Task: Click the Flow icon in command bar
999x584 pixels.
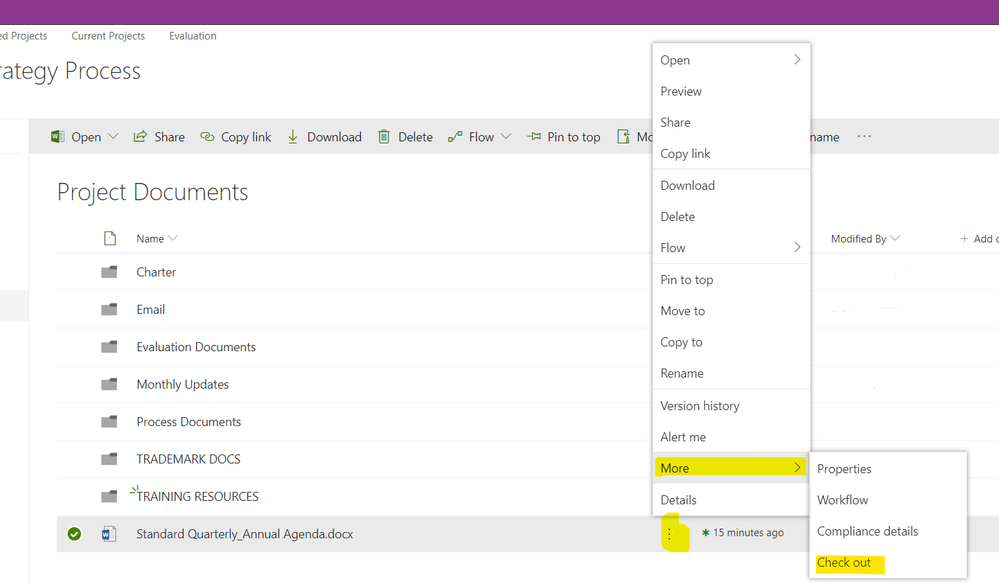Action: tap(455, 136)
